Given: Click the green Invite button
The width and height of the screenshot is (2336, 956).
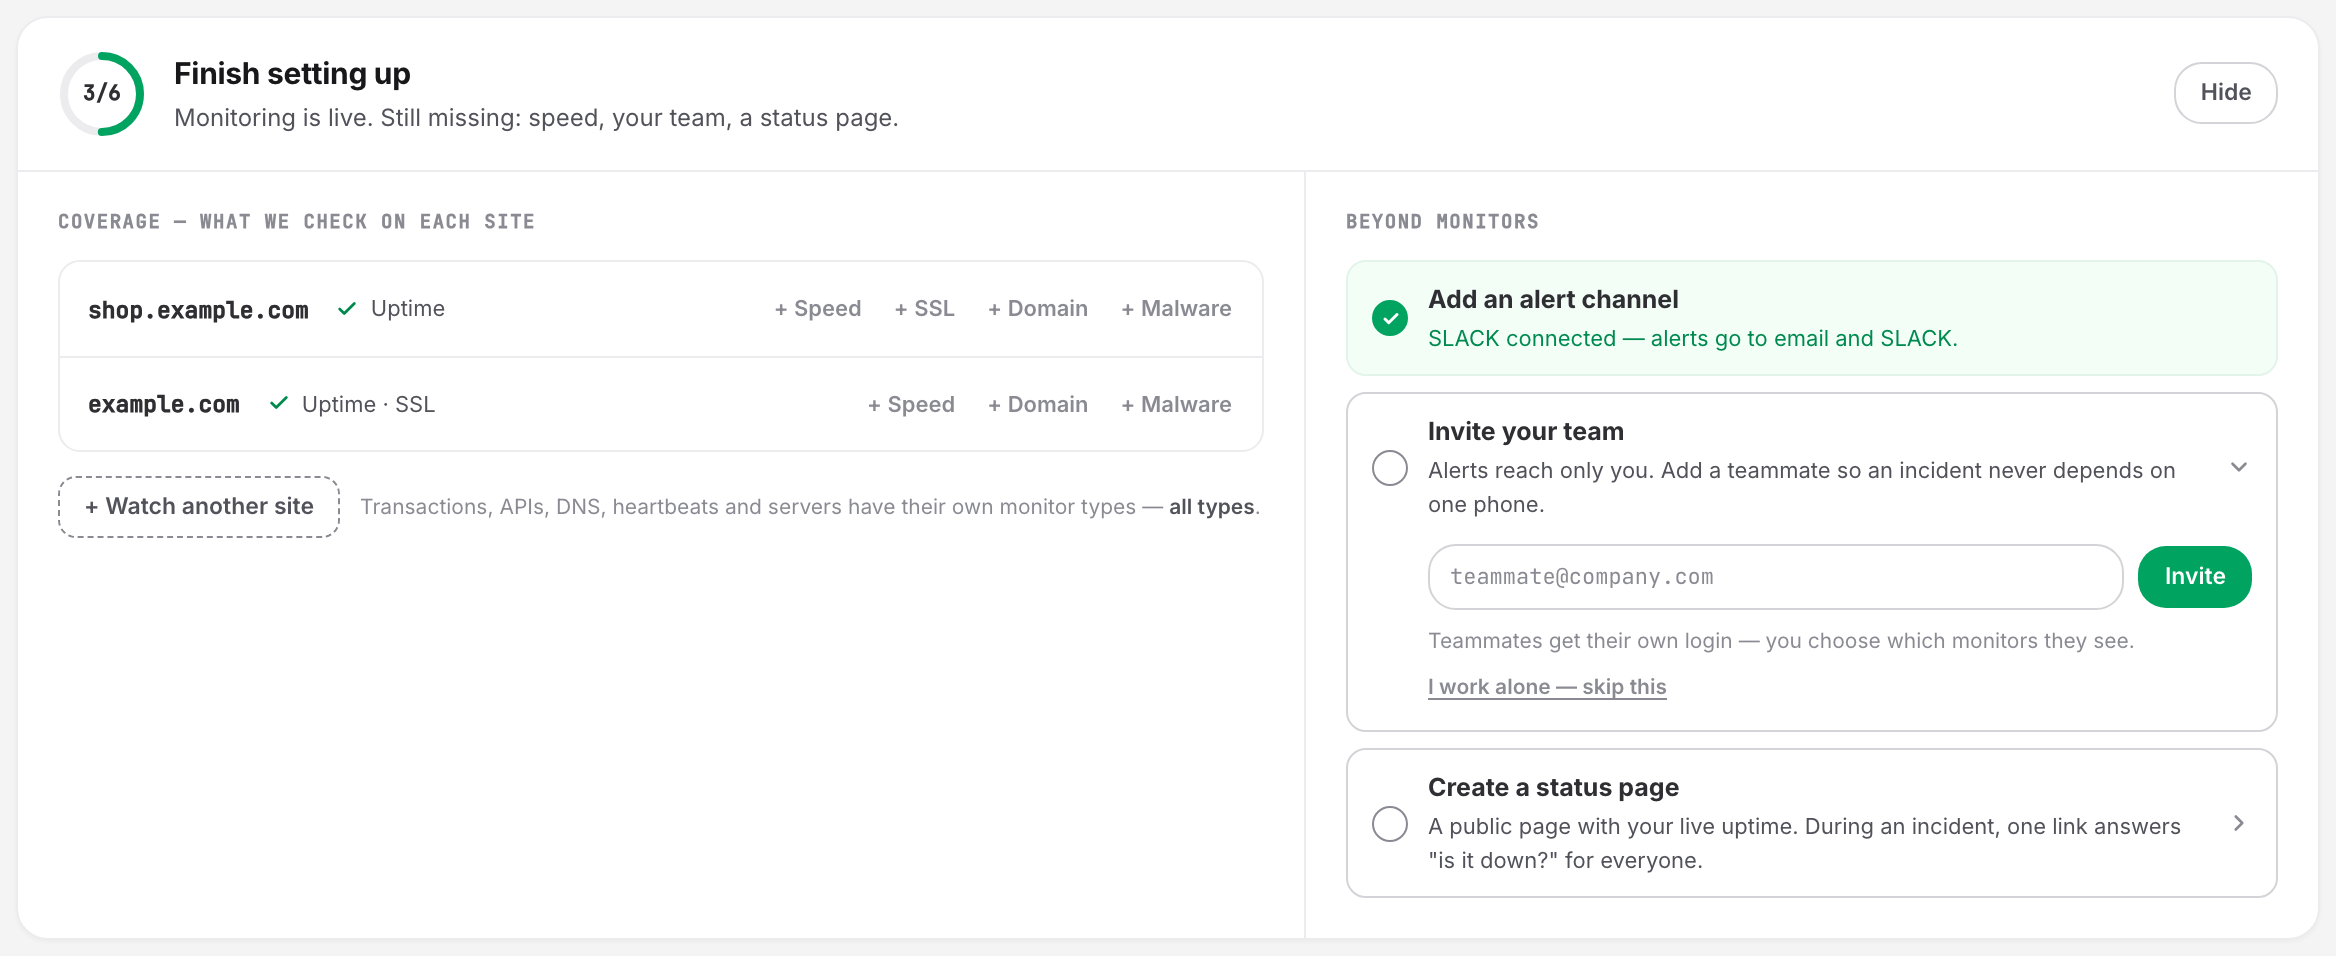Looking at the screenshot, I should (x=2195, y=577).
